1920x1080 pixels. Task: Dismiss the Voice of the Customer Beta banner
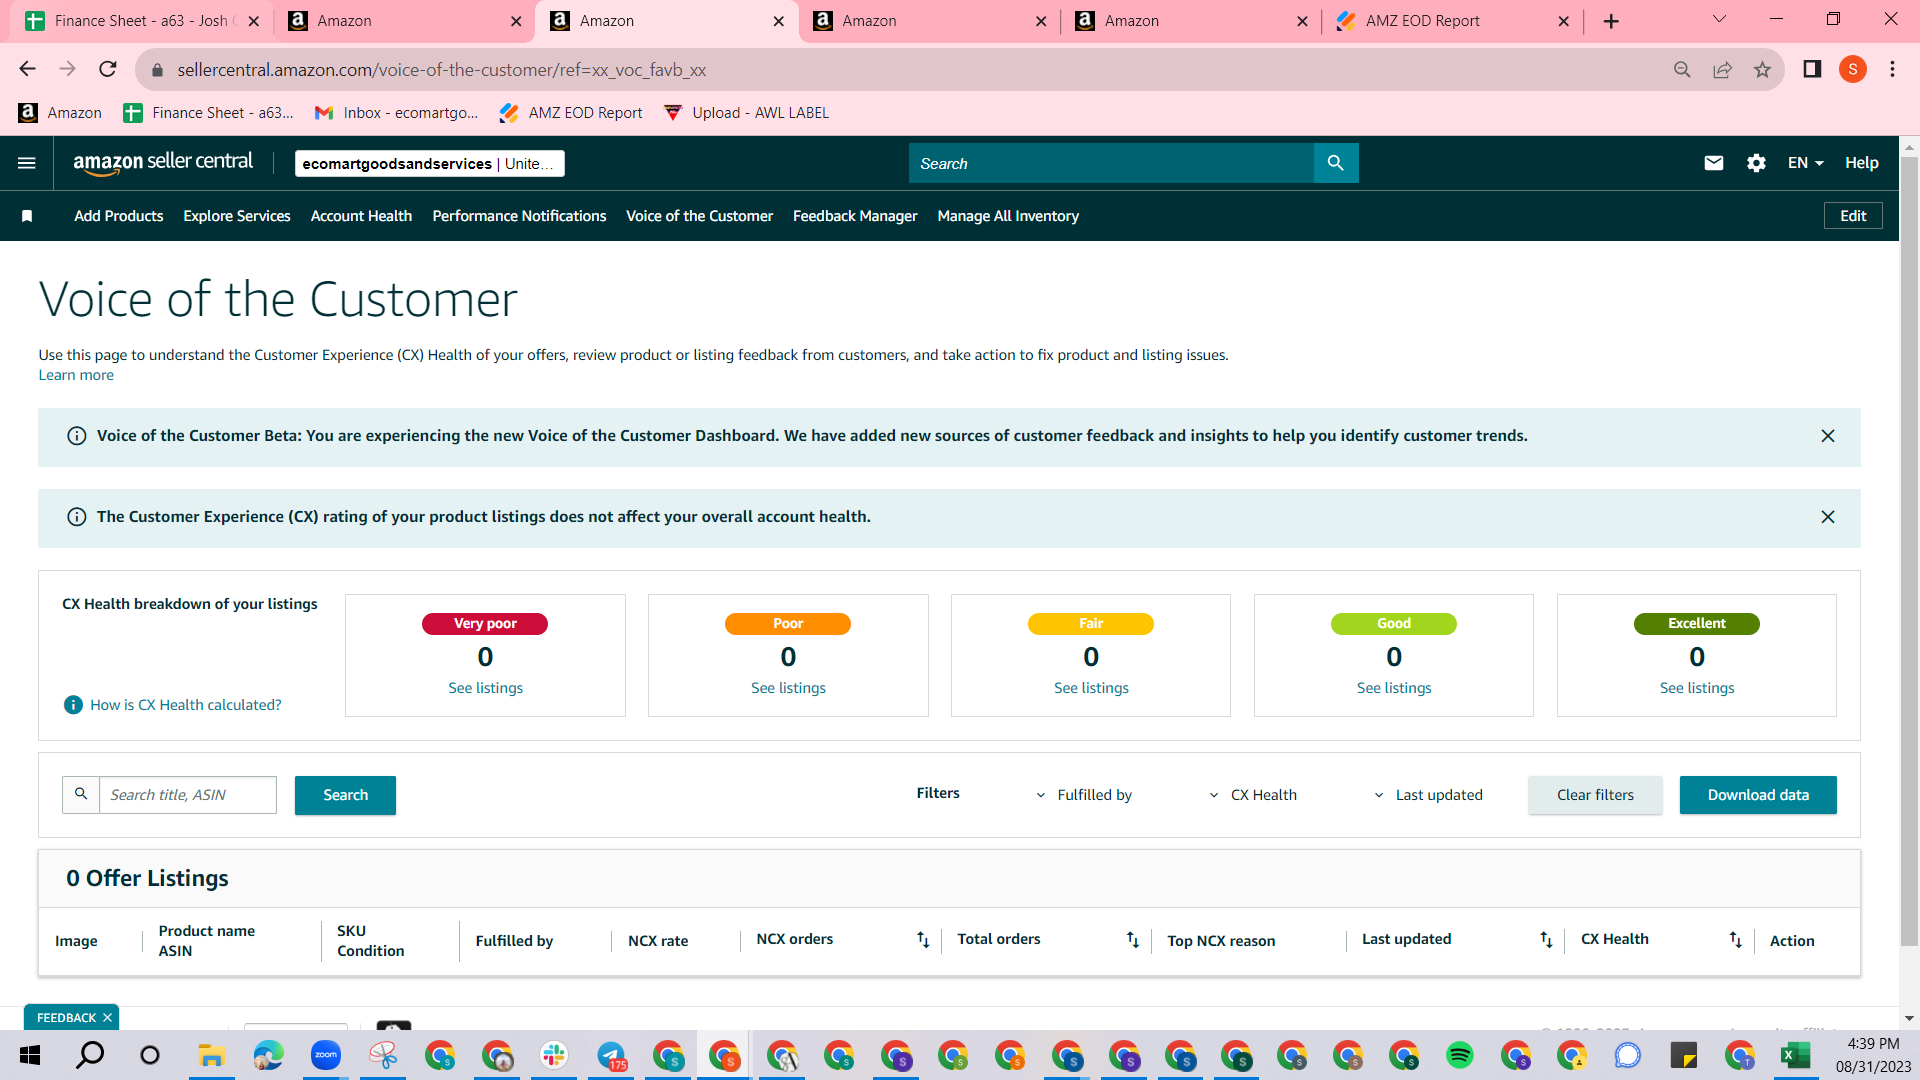pos(1828,436)
